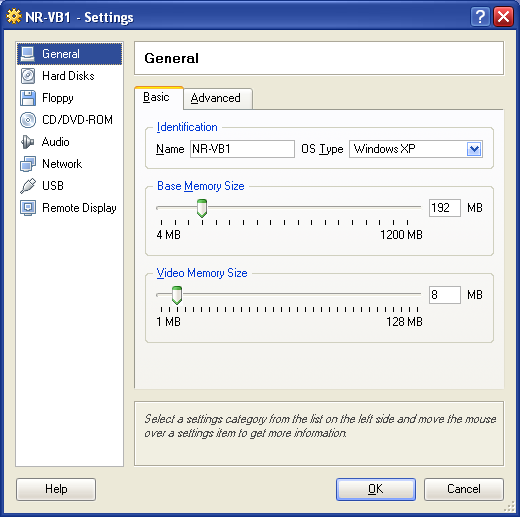
Task: Expand the OS Type dropdown arrow
Action: coord(474,149)
